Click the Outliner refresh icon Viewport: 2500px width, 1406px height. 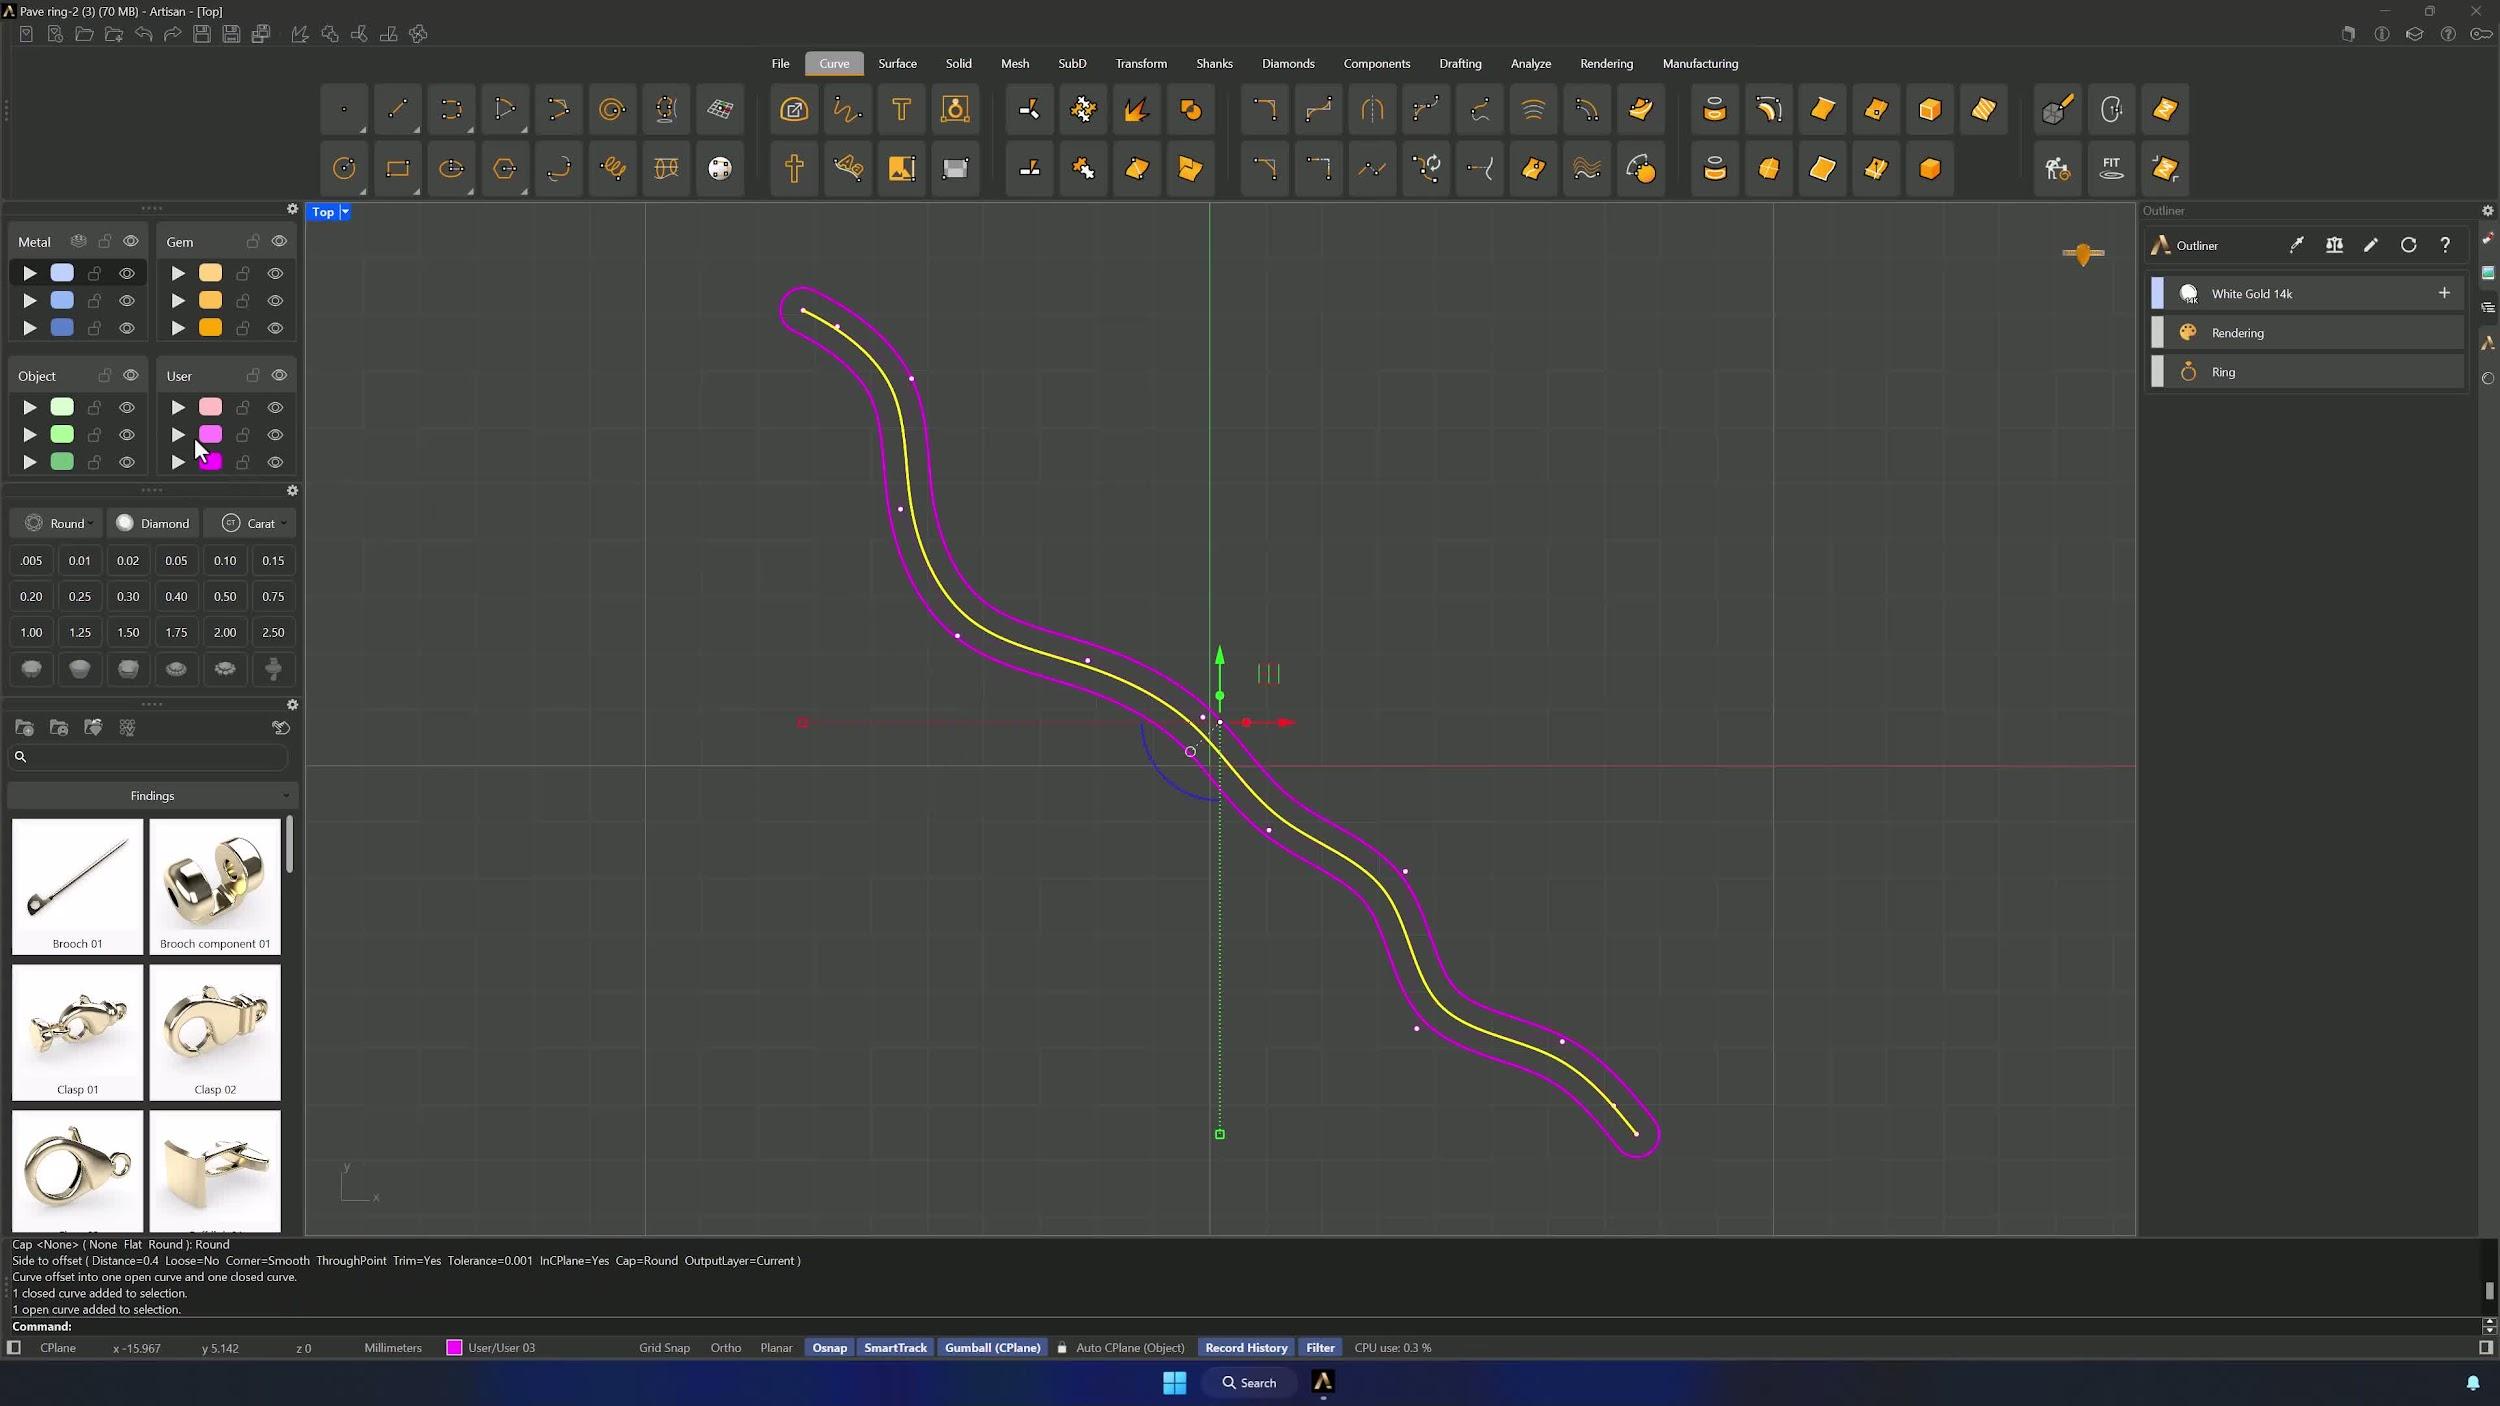2408,245
